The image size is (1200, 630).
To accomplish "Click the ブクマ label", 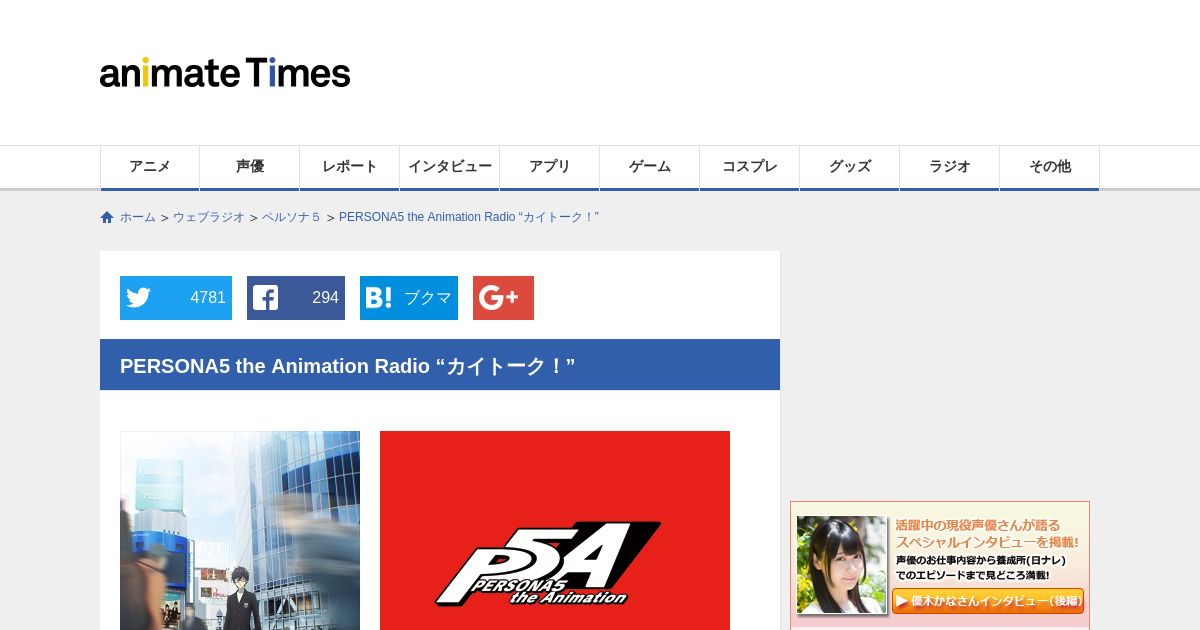I will pyautogui.click(x=427, y=298).
